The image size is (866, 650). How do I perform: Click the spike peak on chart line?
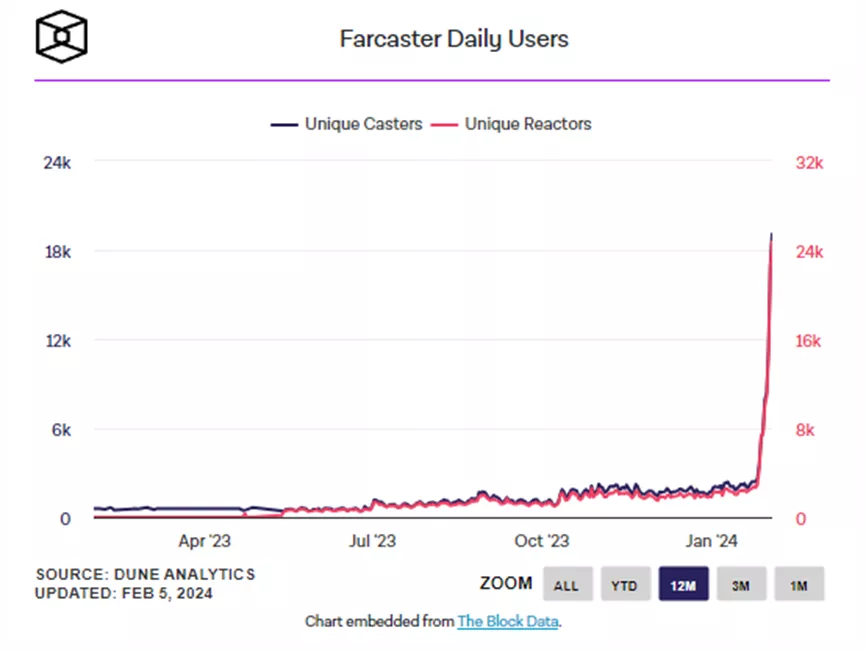click(x=770, y=236)
